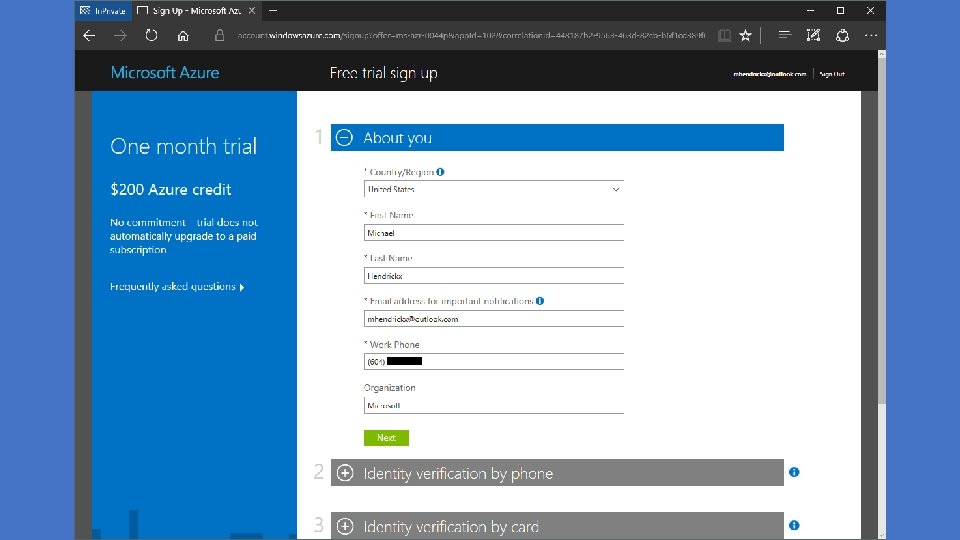Open Edge more actions ellipsis menu

[871, 36]
